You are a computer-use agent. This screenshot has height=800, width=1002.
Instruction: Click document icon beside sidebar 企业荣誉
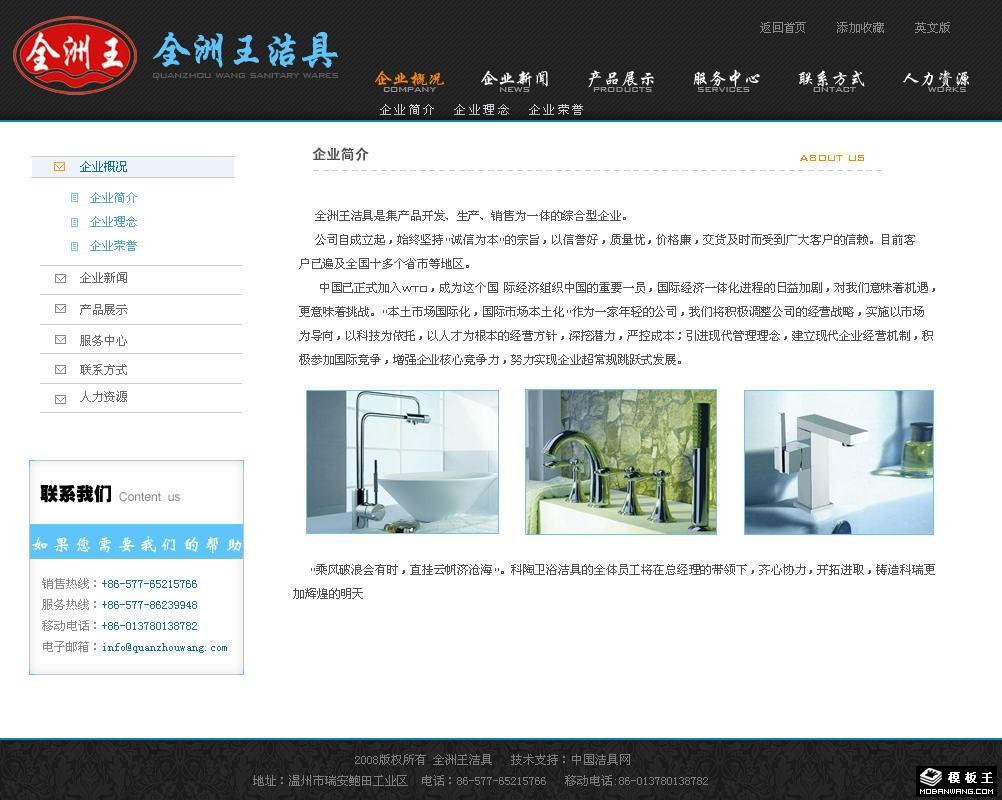point(75,246)
